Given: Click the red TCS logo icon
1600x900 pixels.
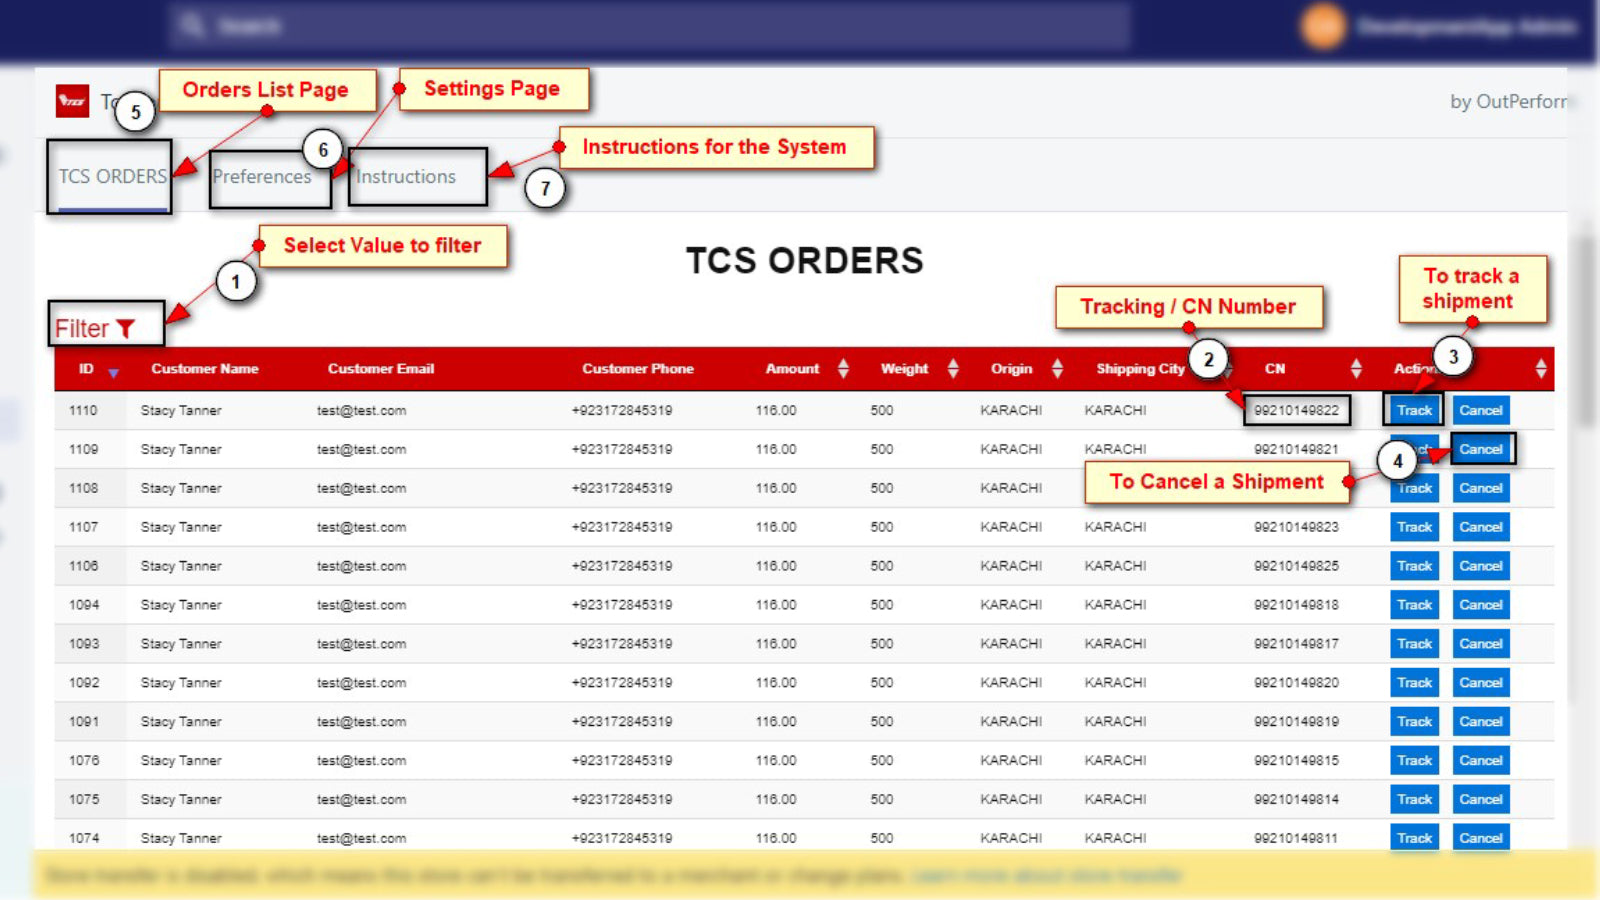Looking at the screenshot, I should pos(72,101).
